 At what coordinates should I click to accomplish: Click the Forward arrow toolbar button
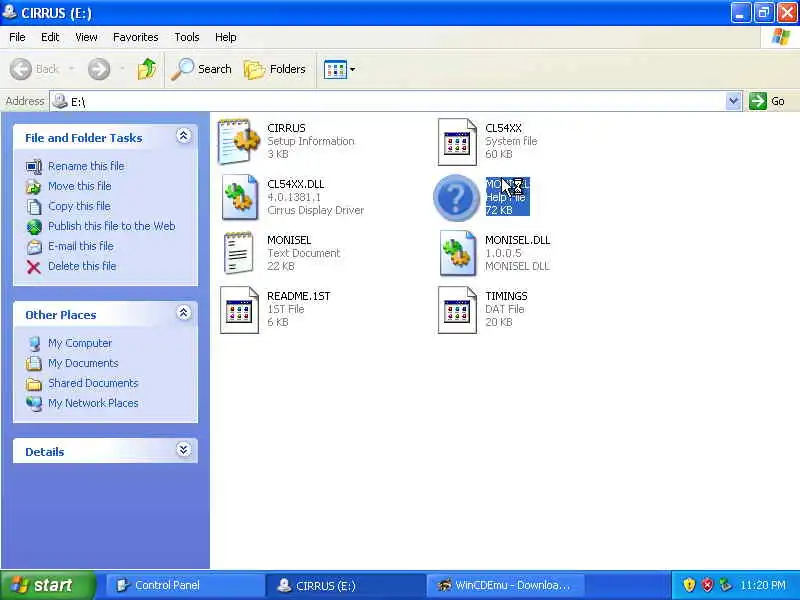(98, 69)
